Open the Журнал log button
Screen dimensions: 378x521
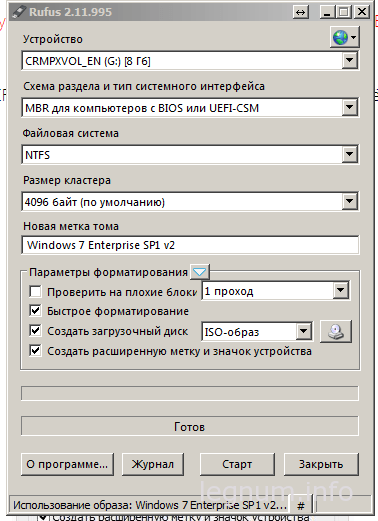click(153, 464)
